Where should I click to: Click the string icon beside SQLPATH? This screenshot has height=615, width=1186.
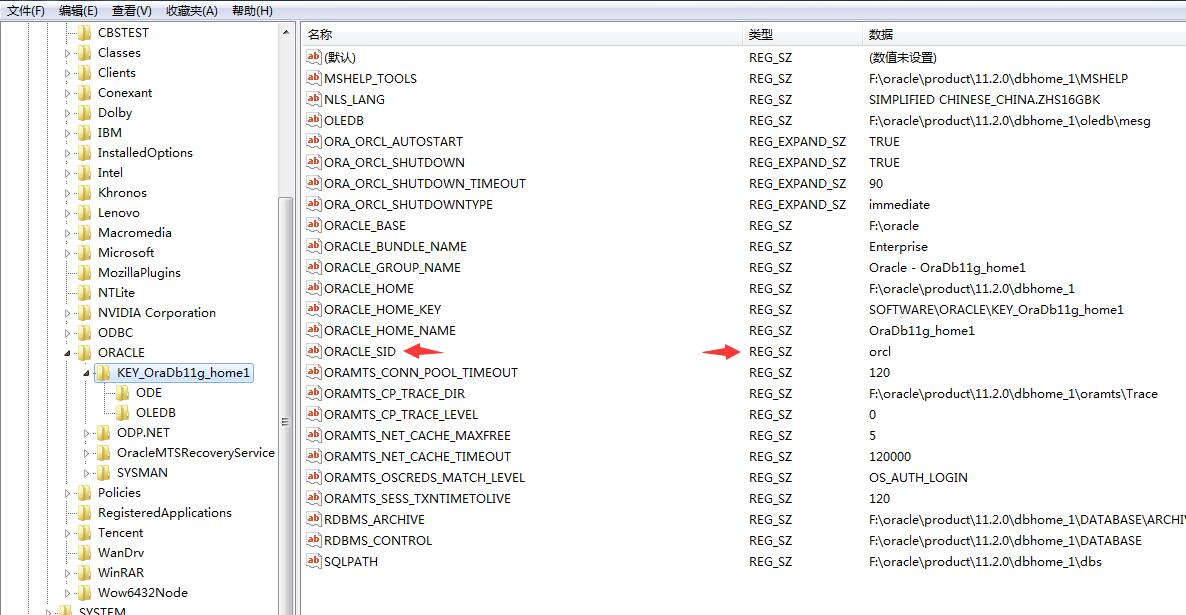point(314,561)
